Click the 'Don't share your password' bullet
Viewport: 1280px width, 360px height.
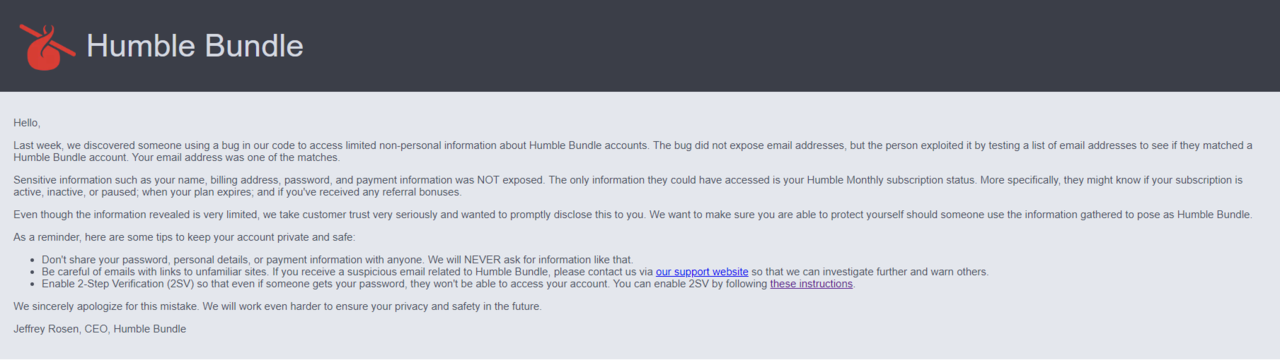click(x=337, y=260)
